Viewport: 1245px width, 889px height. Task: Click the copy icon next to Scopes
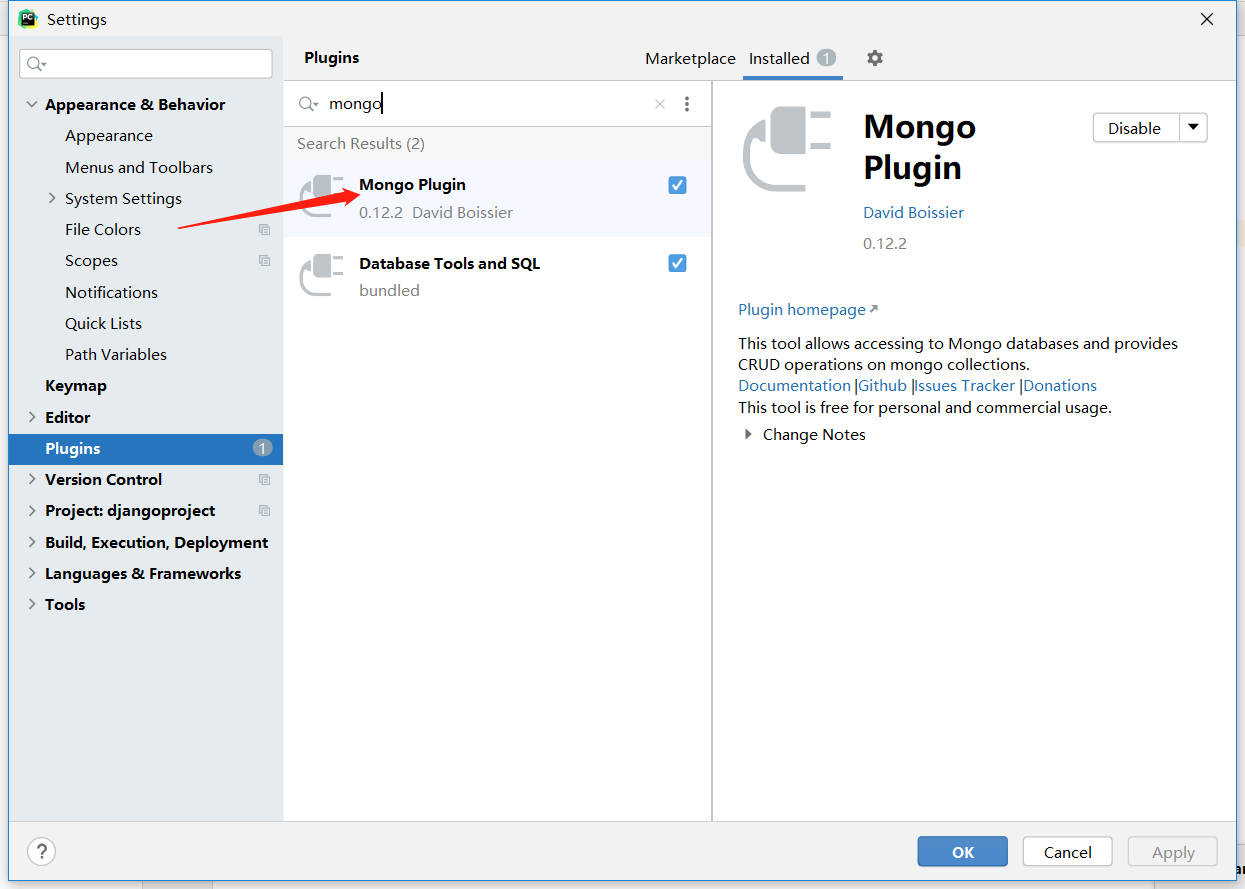coord(264,261)
